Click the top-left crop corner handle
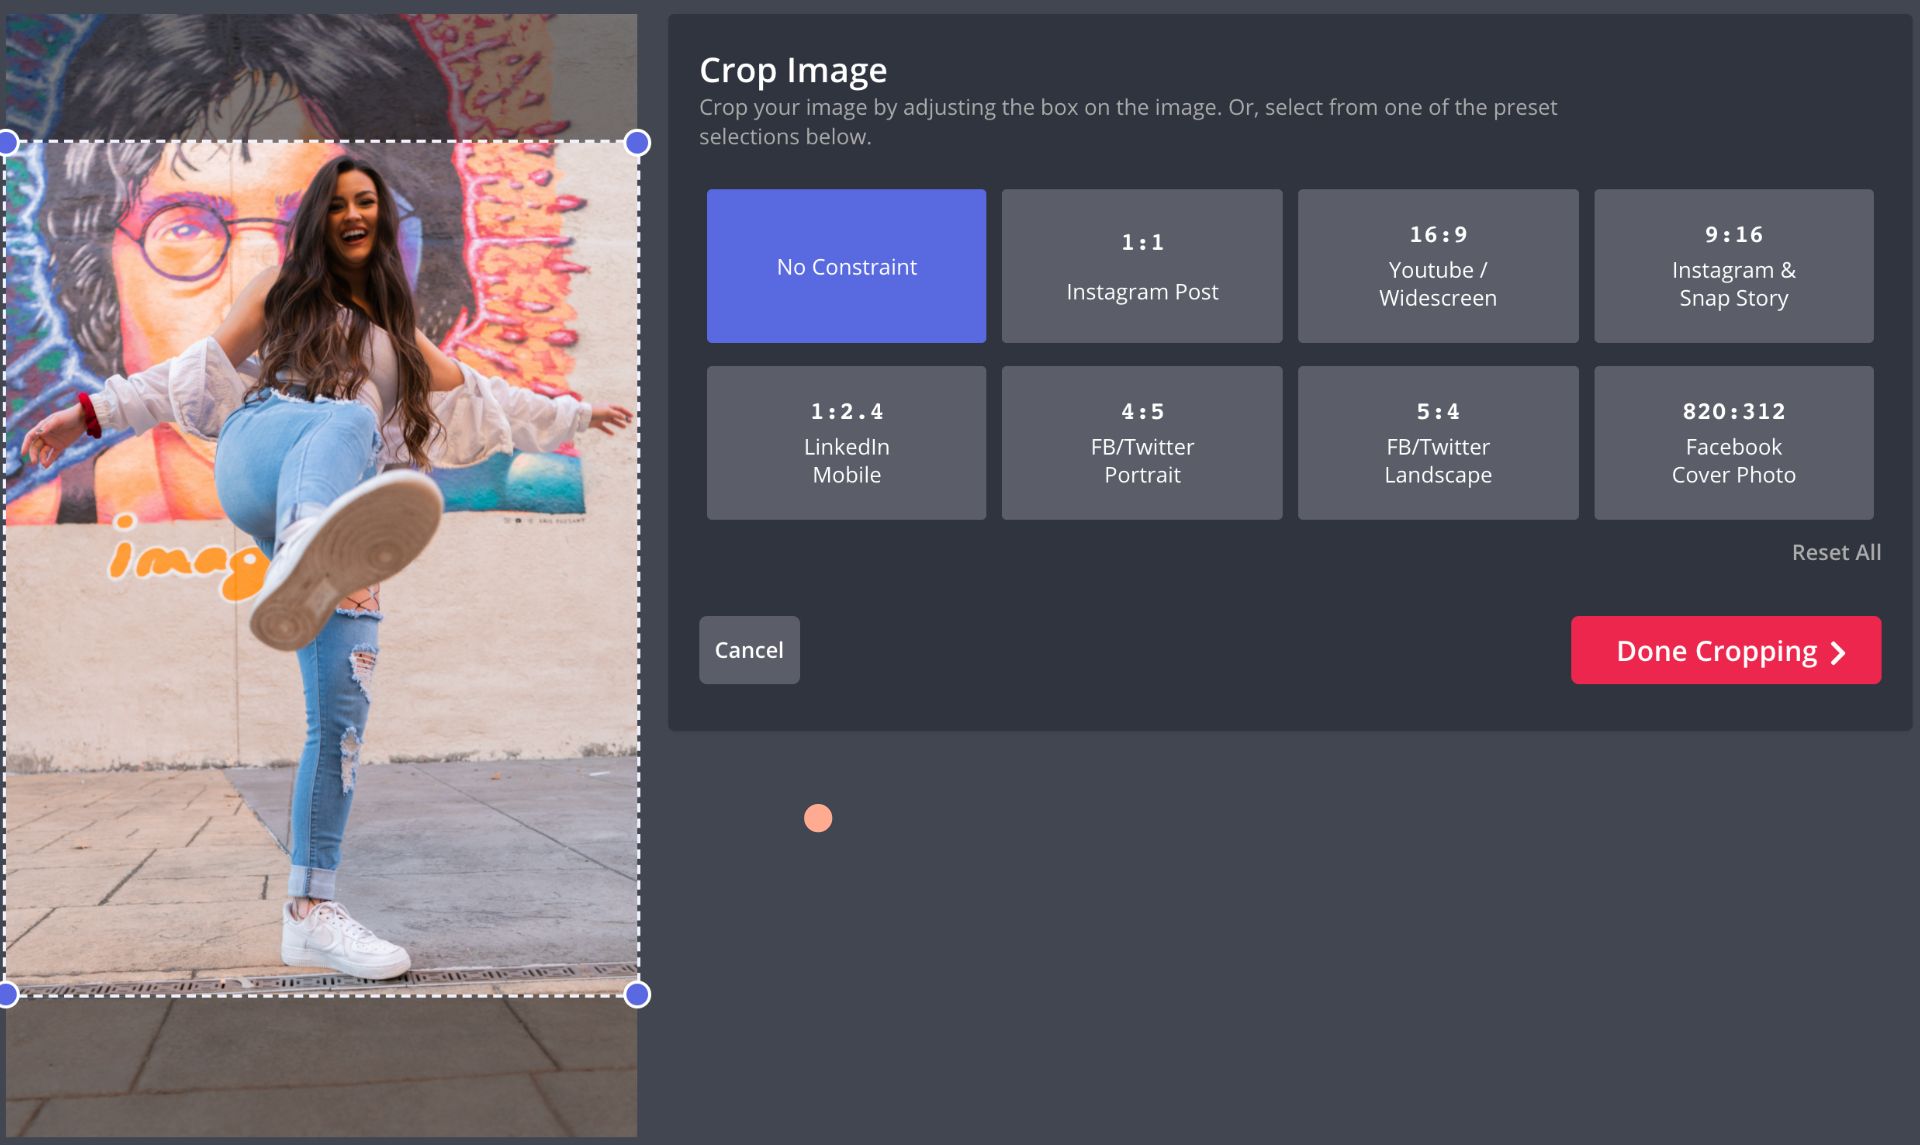The image size is (1920, 1145). pos(7,143)
